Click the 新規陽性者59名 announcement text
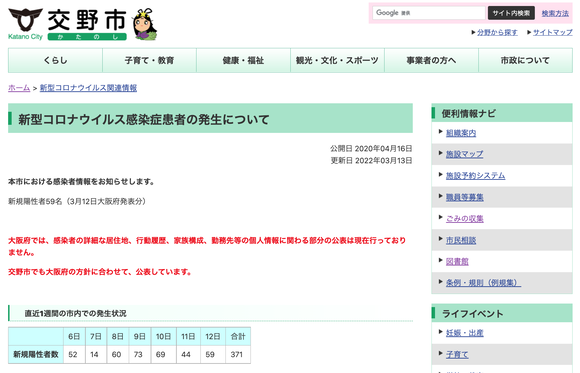Viewport: 580px width, 373px height. tap(77, 201)
